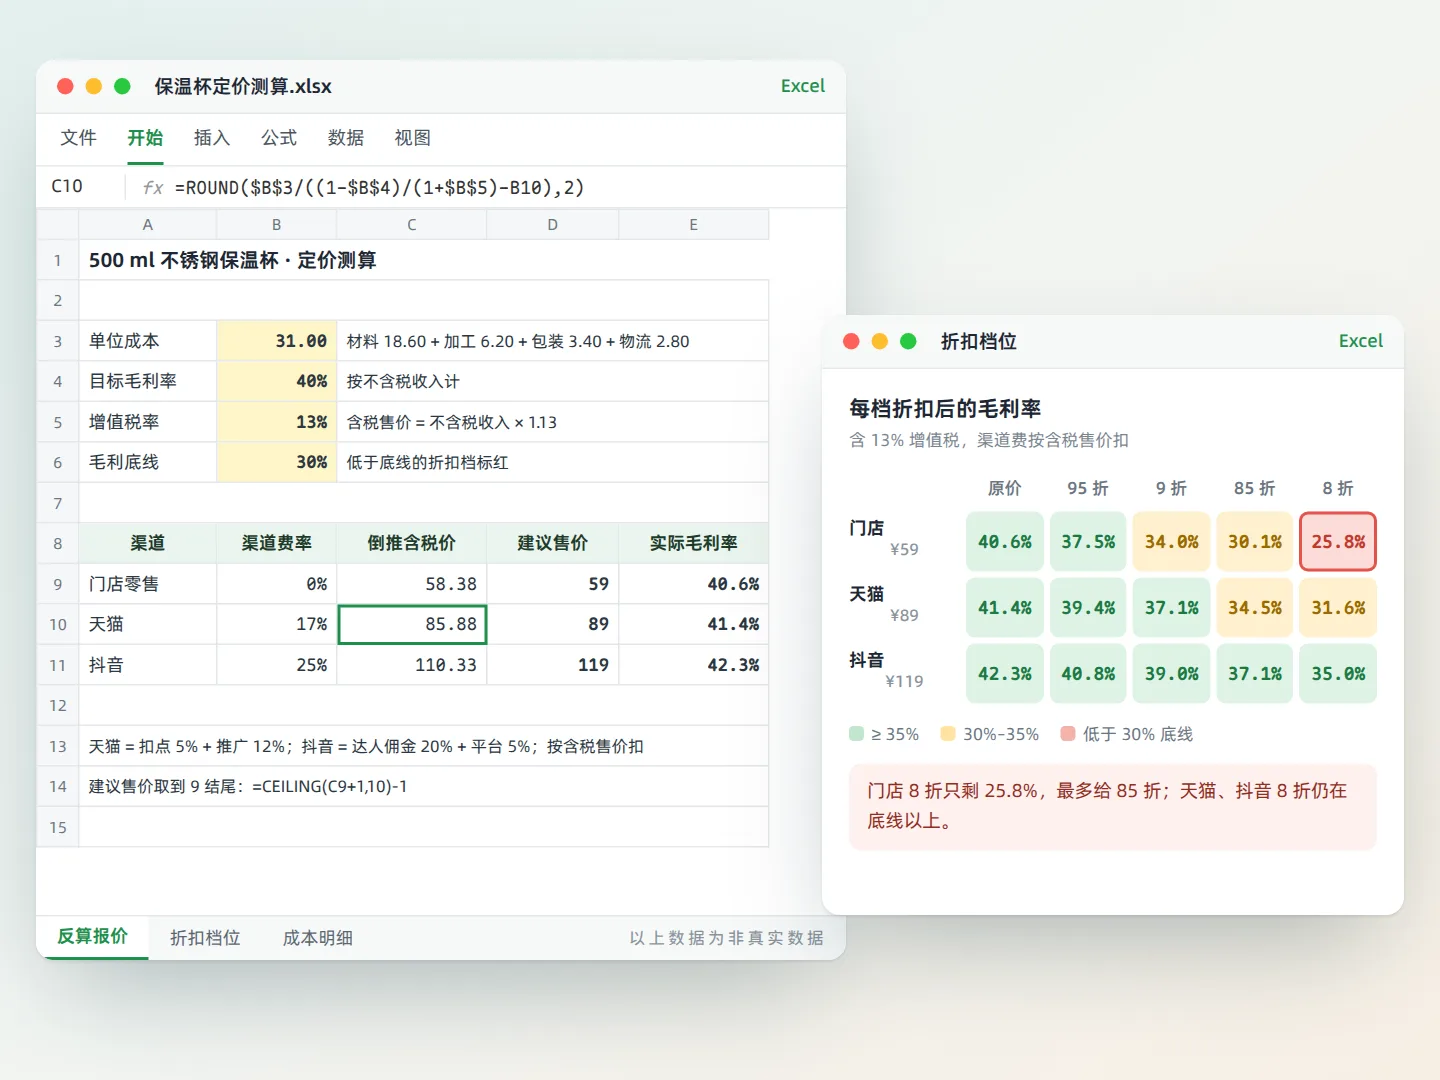This screenshot has width=1440, height=1080.
Task: Click the 渠道 header cell
Action: (147, 543)
